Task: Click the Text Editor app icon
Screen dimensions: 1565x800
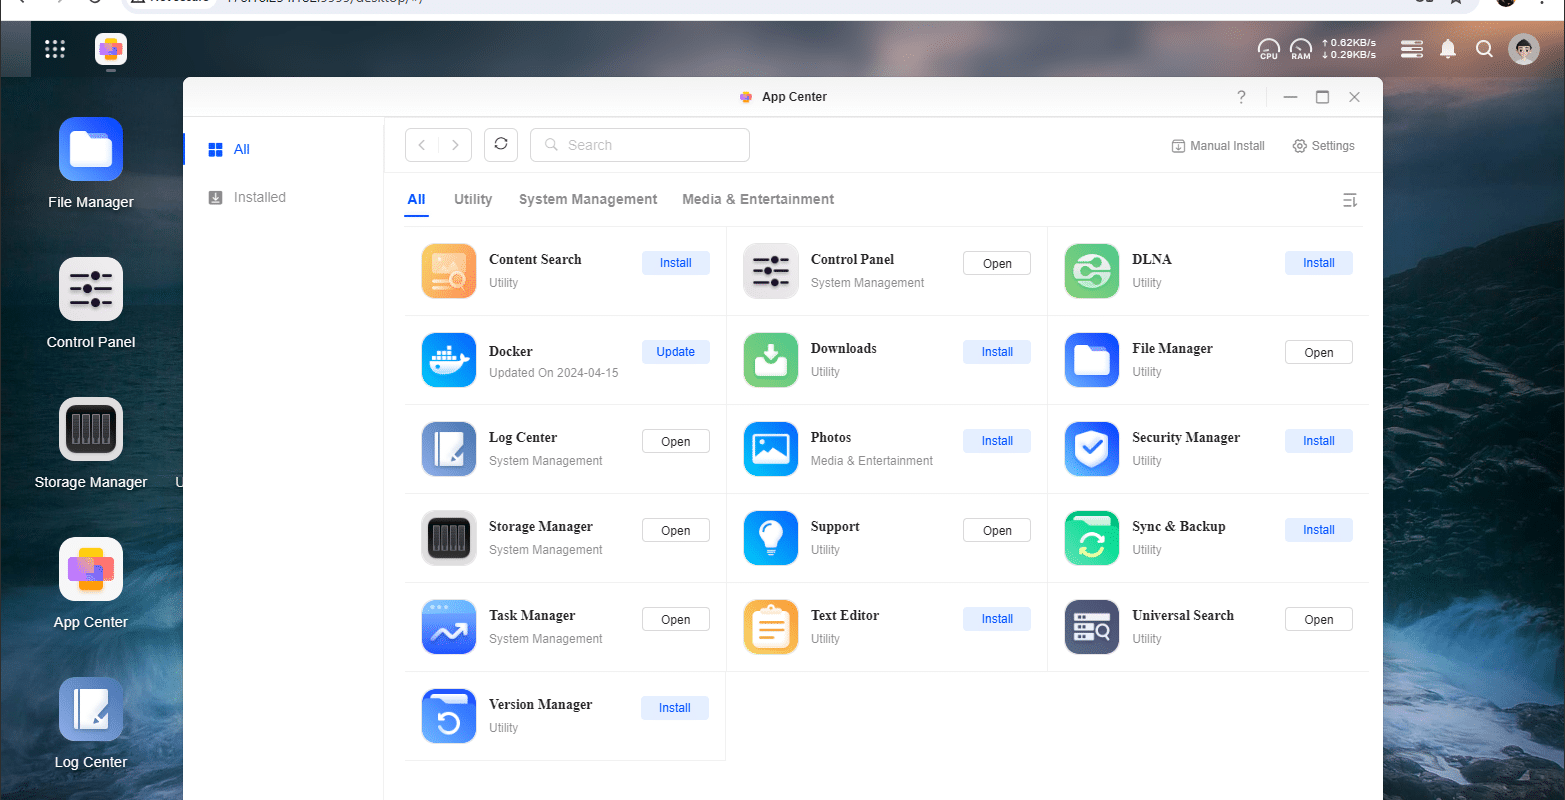Action: pyautogui.click(x=771, y=627)
